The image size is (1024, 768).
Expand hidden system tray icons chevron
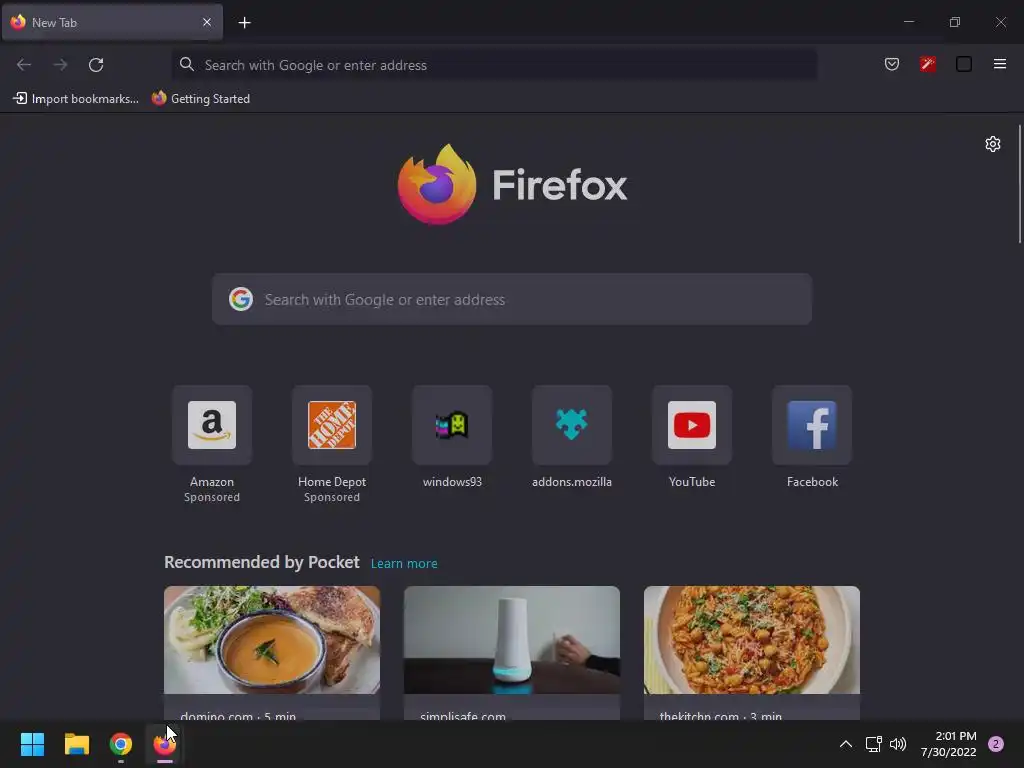tap(846, 744)
